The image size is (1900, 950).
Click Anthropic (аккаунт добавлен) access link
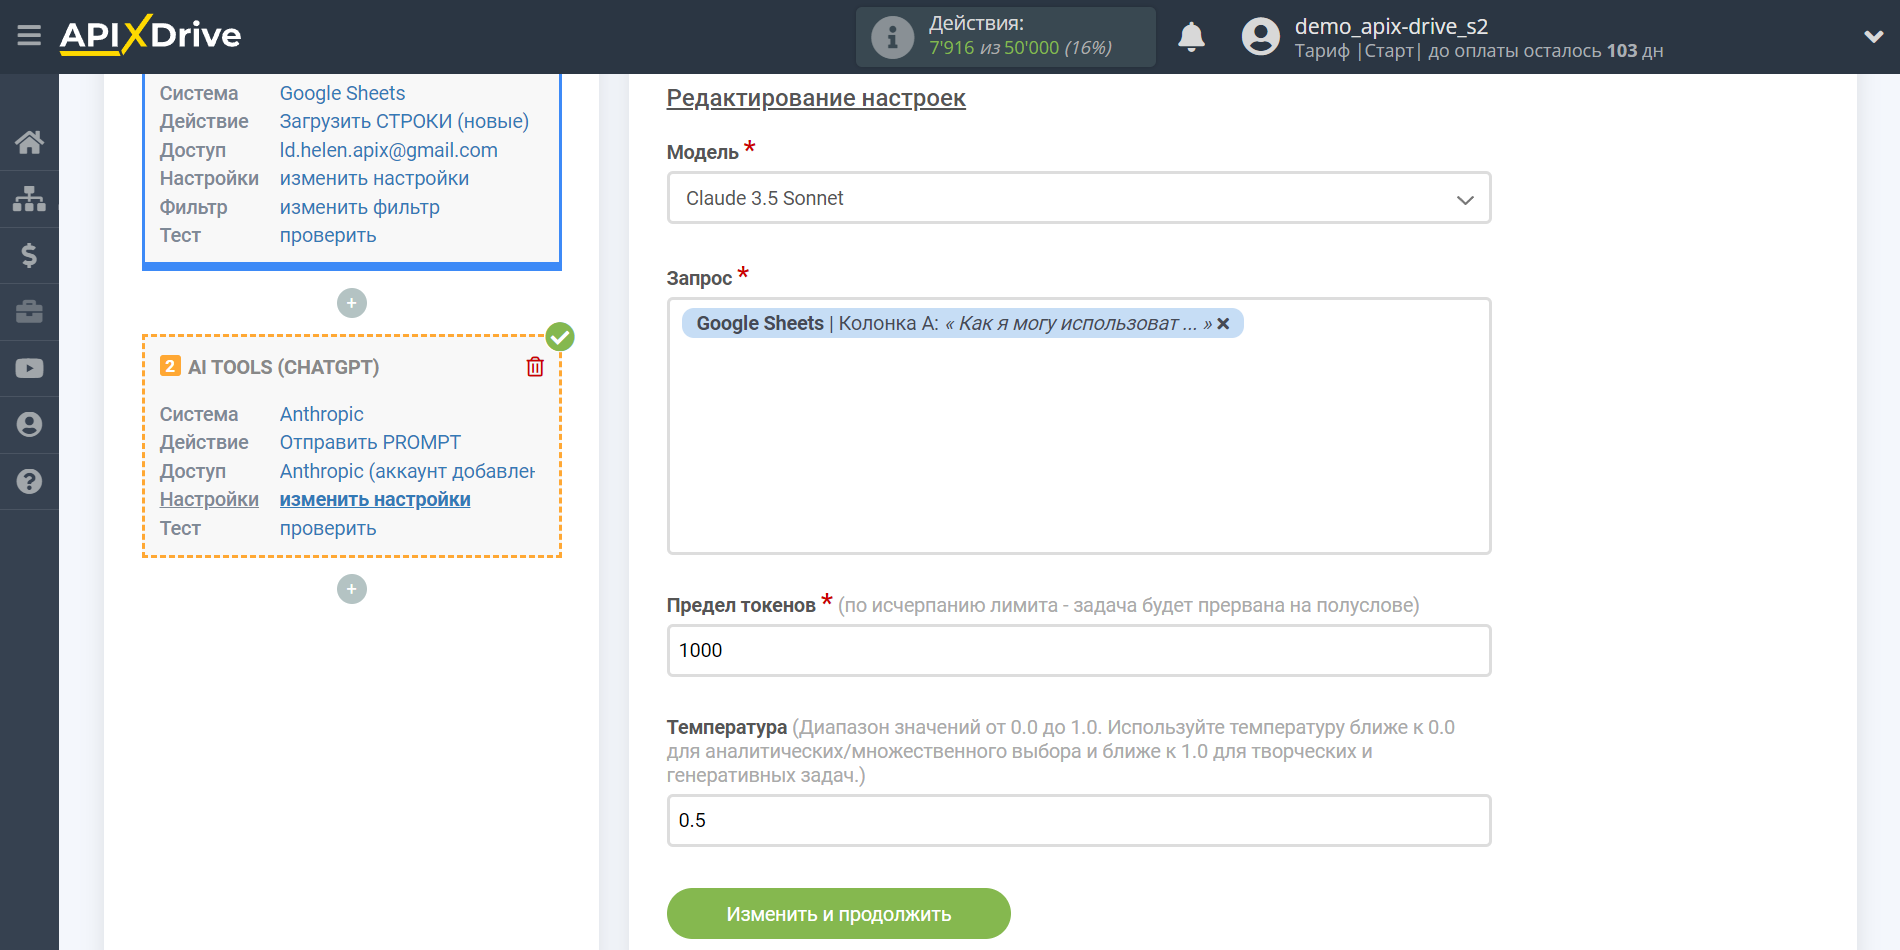tap(407, 471)
